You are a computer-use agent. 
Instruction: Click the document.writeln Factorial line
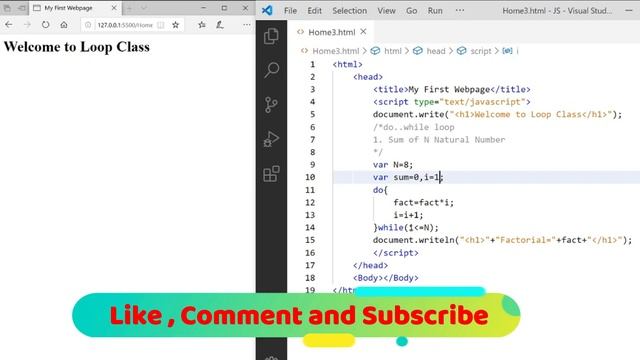[502, 240]
